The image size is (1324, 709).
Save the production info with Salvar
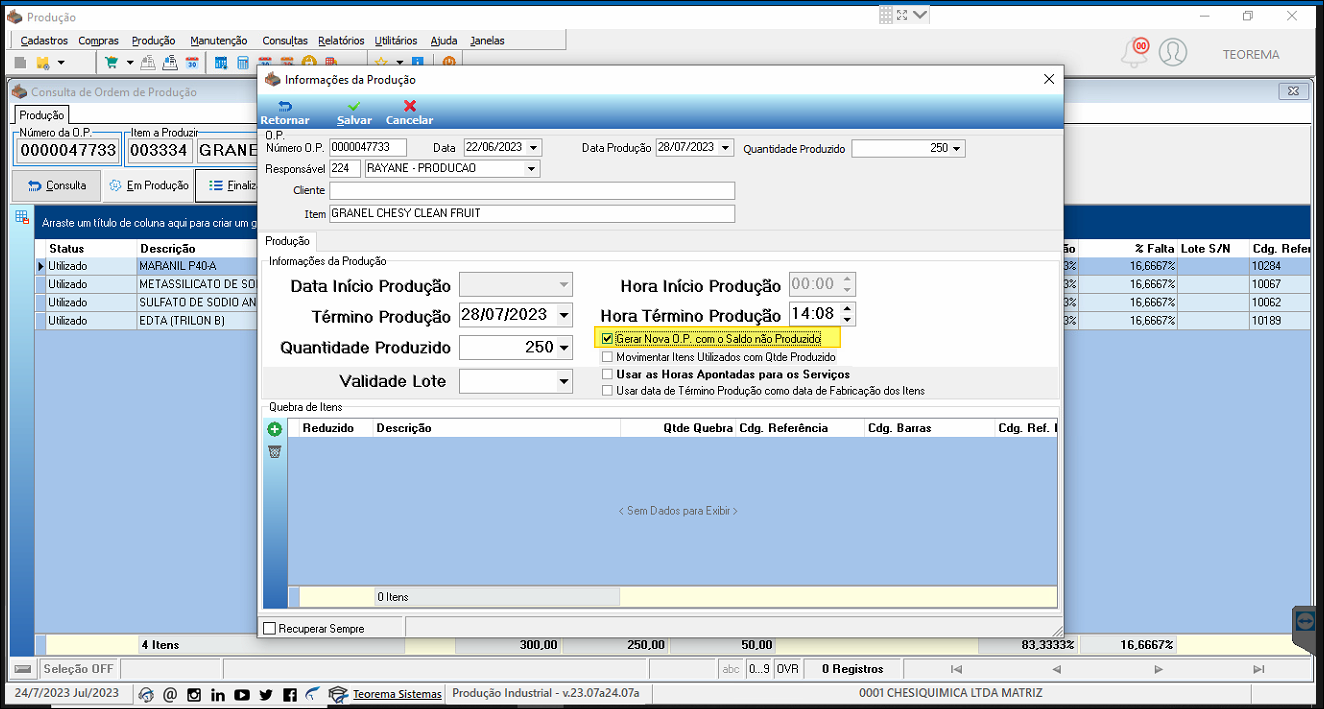click(x=354, y=113)
